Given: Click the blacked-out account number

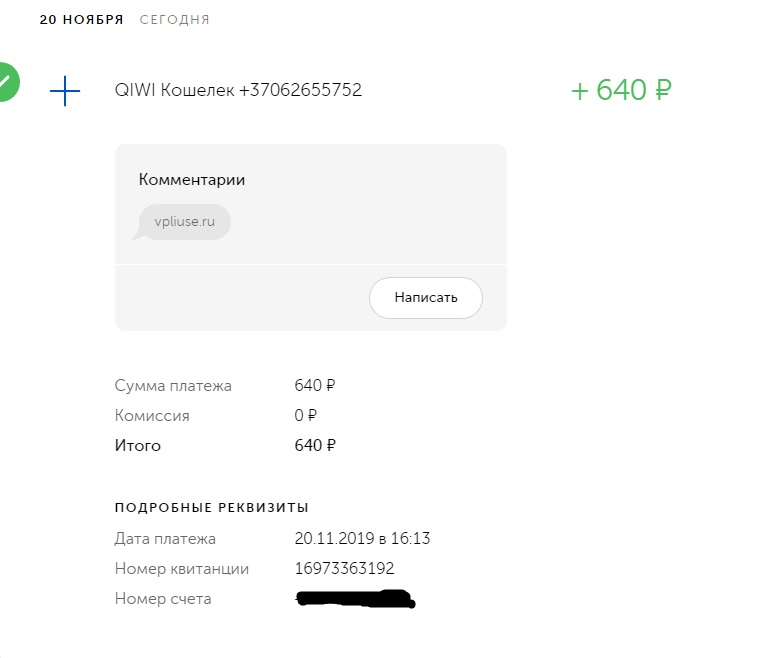Looking at the screenshot, I should (356, 599).
